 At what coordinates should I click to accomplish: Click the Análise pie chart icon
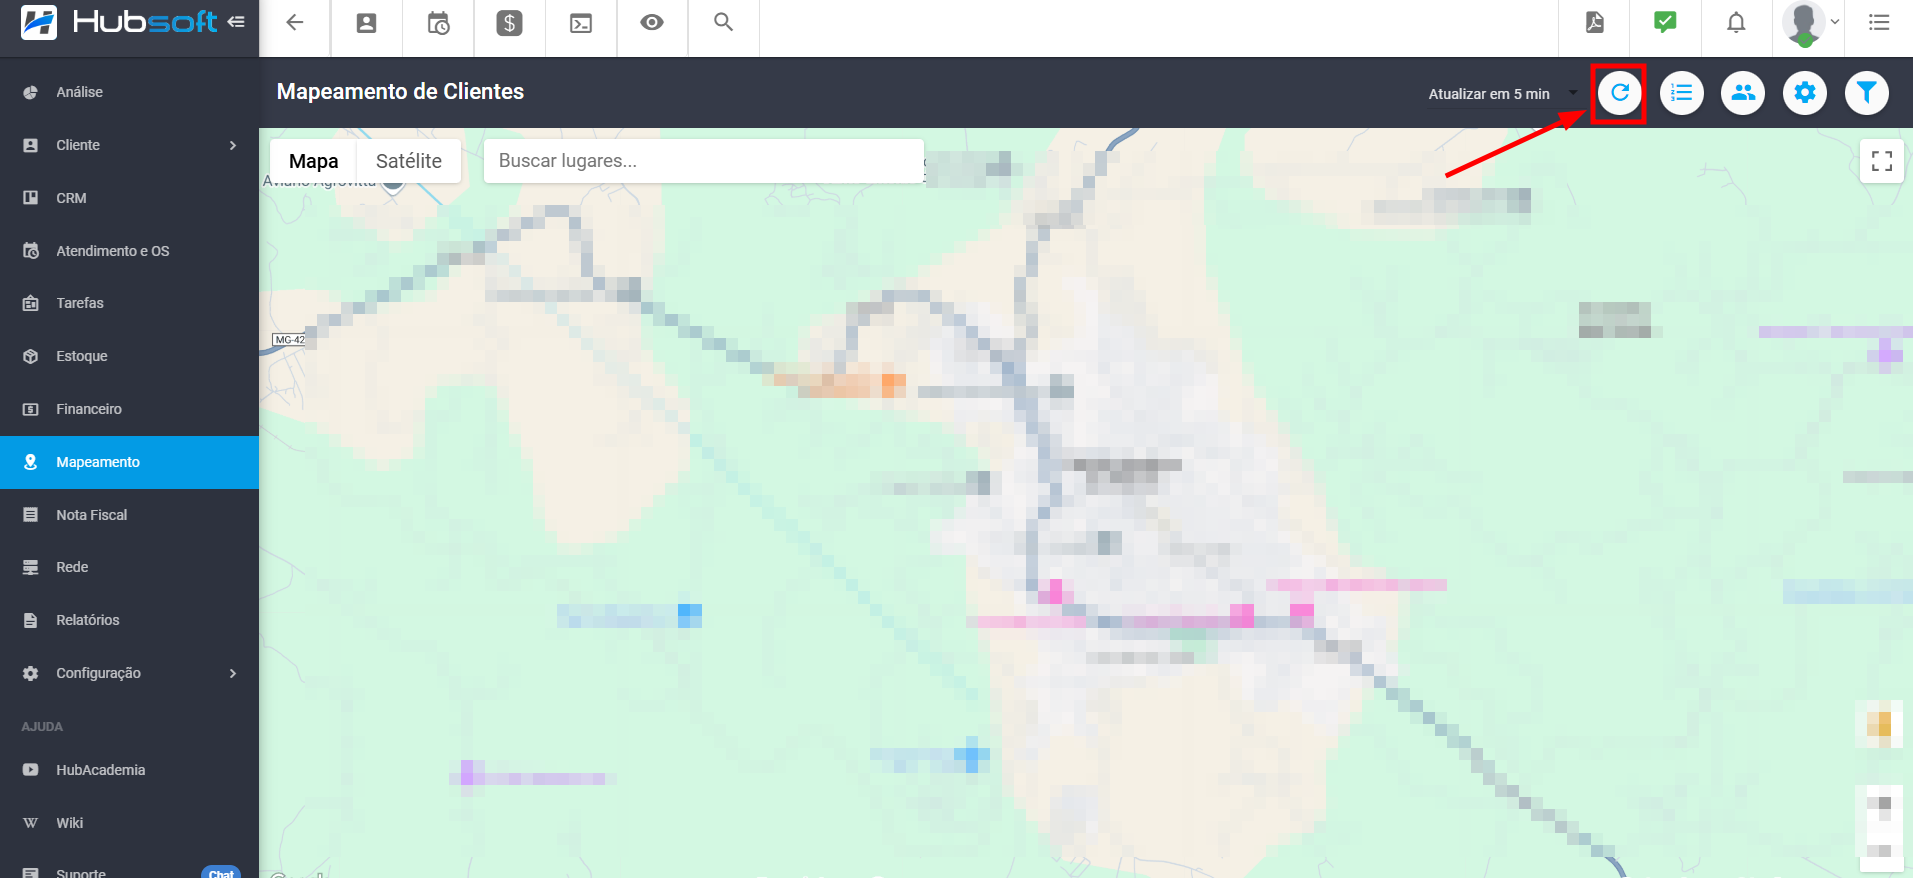(x=31, y=92)
